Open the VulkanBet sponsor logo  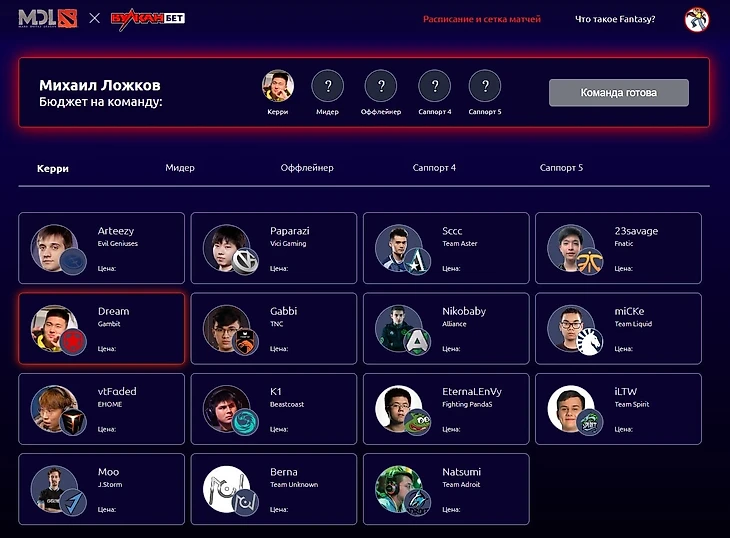(148, 19)
